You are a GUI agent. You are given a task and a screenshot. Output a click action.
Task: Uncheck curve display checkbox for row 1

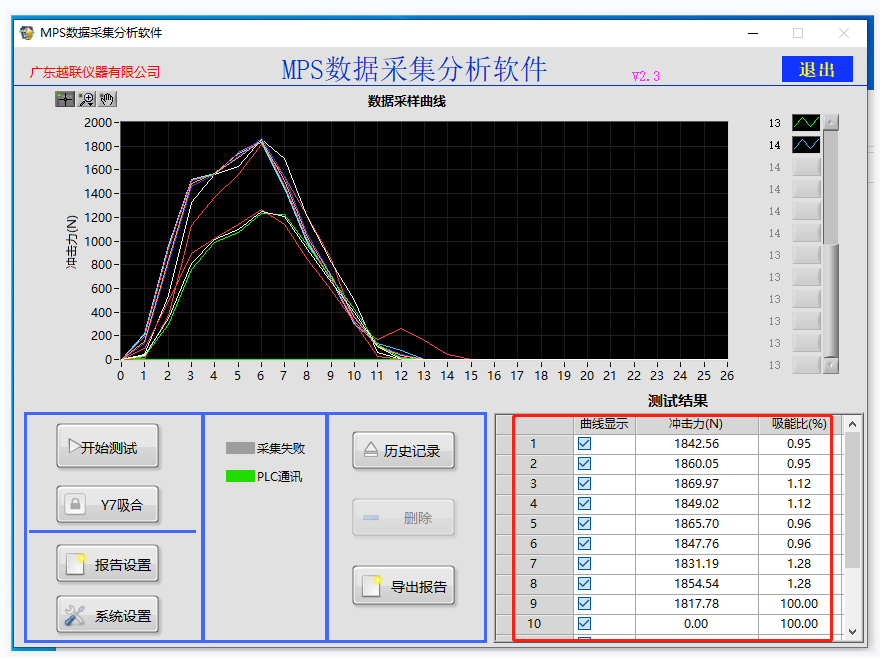point(585,443)
